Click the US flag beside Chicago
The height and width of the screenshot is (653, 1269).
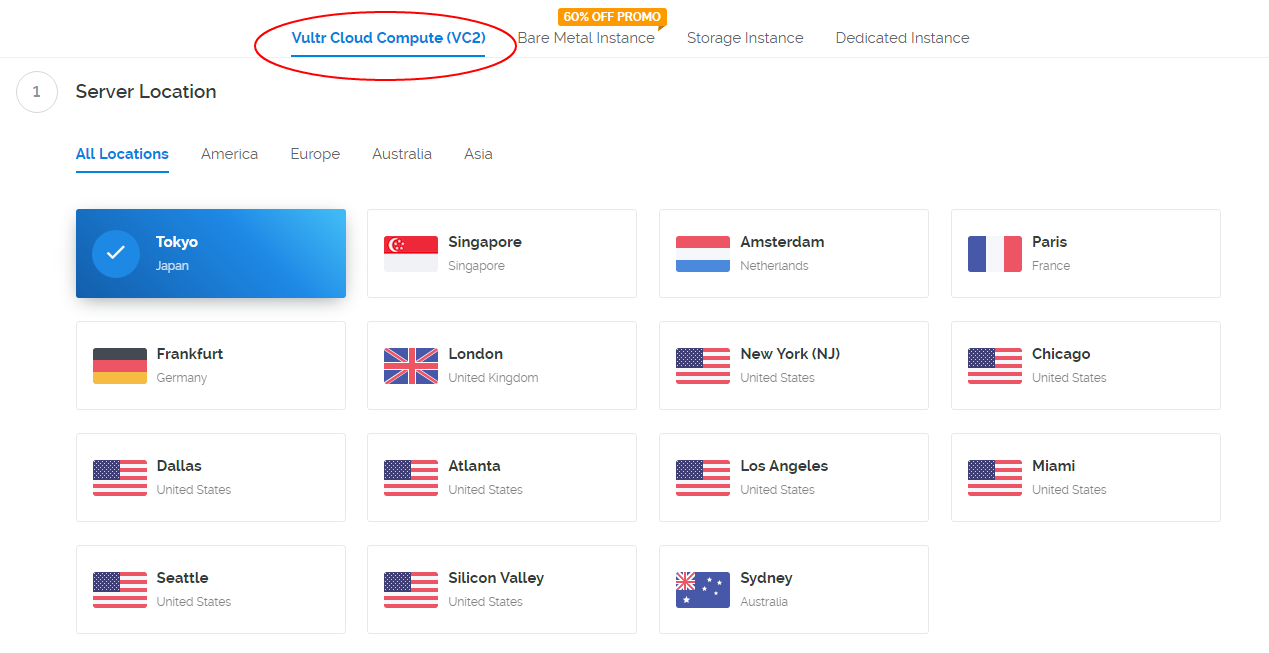coord(995,366)
